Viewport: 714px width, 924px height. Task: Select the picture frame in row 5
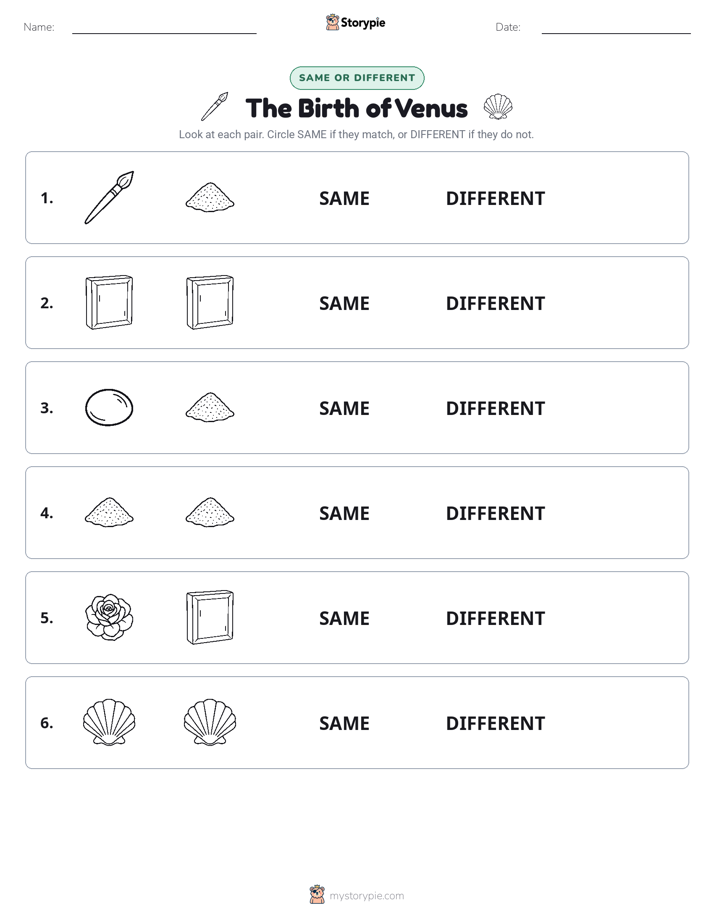(210, 617)
